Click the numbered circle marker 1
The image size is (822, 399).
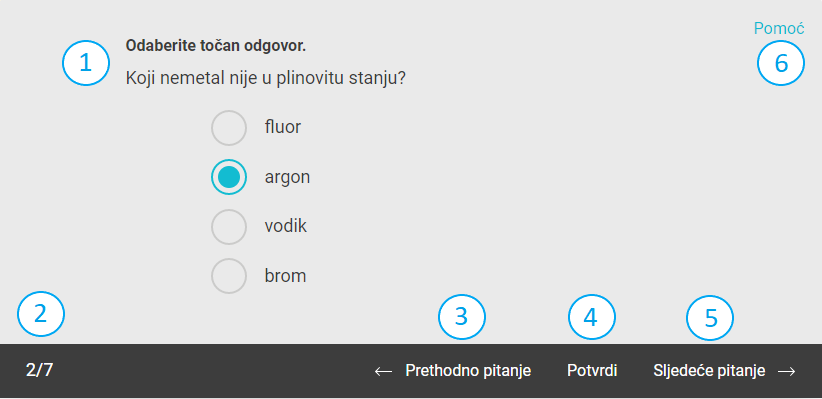coord(86,63)
